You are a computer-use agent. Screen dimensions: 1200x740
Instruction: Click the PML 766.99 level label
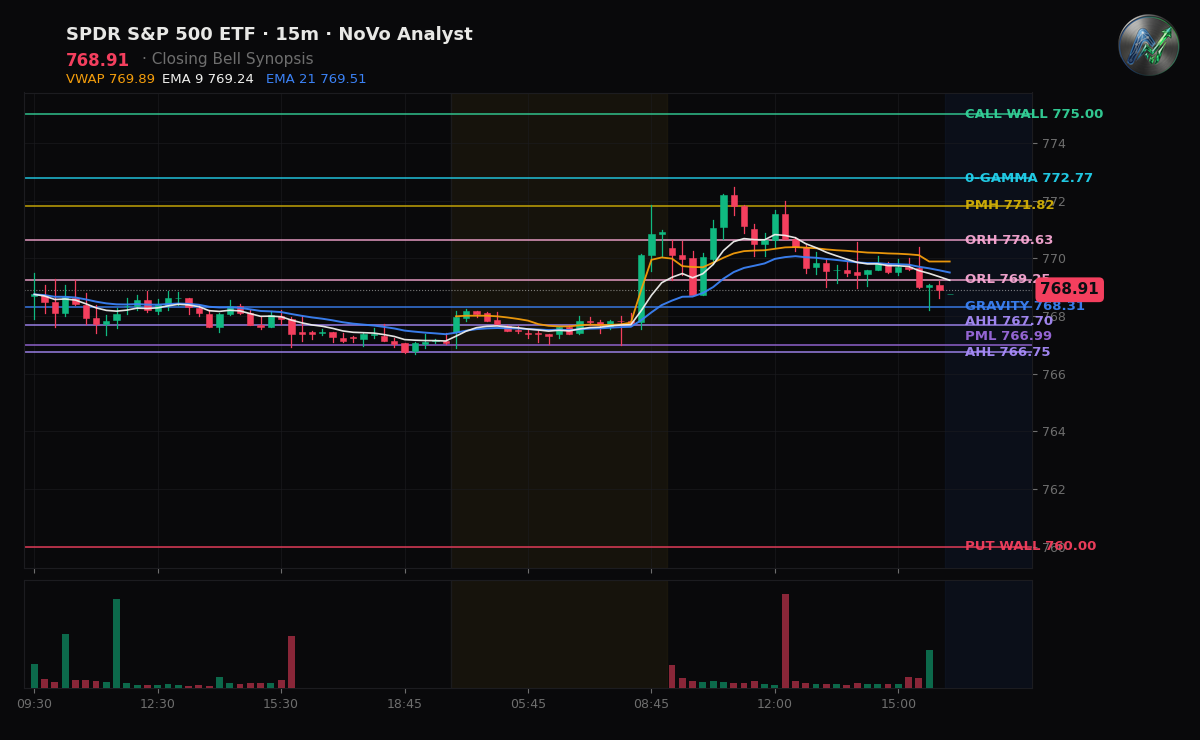click(x=1008, y=336)
